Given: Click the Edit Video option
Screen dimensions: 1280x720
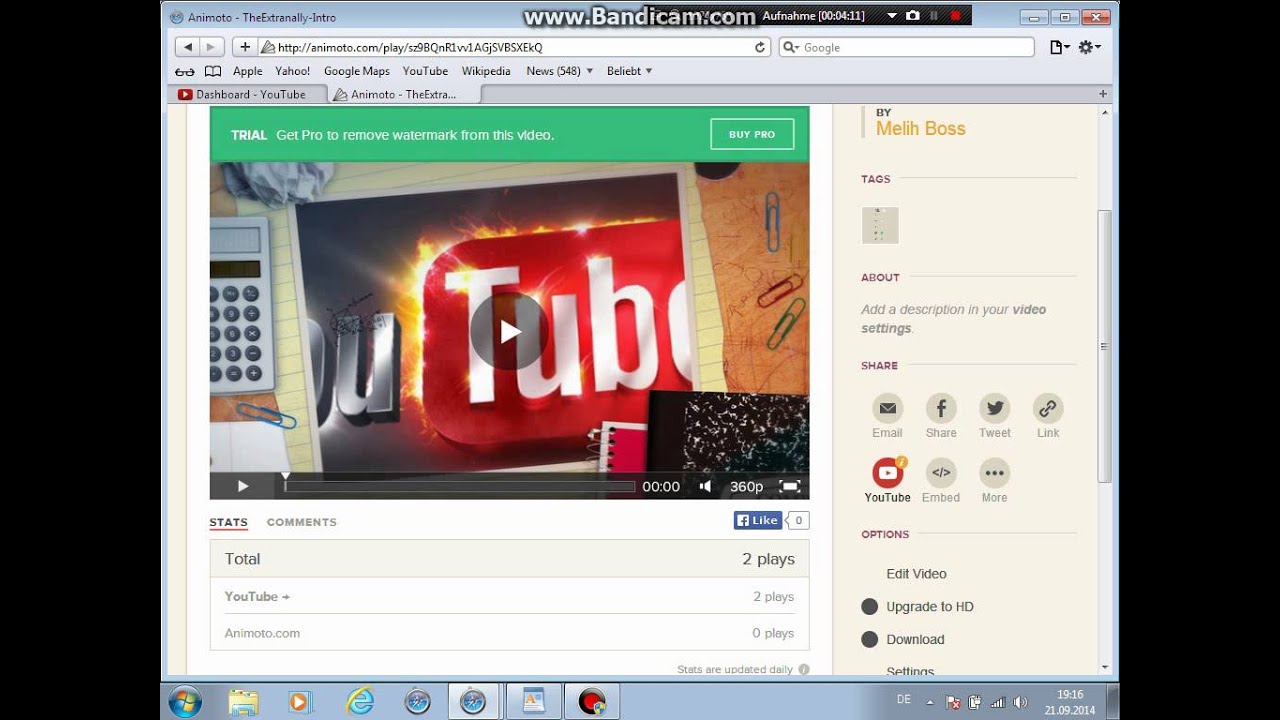Looking at the screenshot, I should point(916,574).
